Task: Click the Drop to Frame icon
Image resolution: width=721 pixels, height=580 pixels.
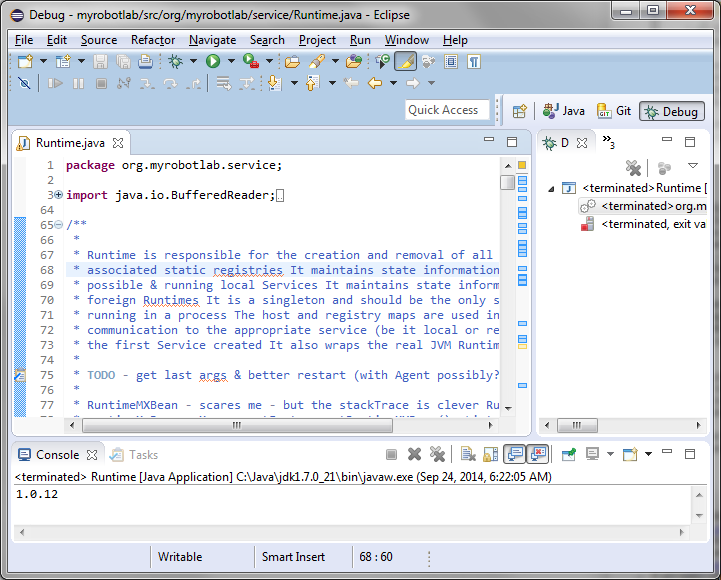Action: pyautogui.click(x=224, y=83)
